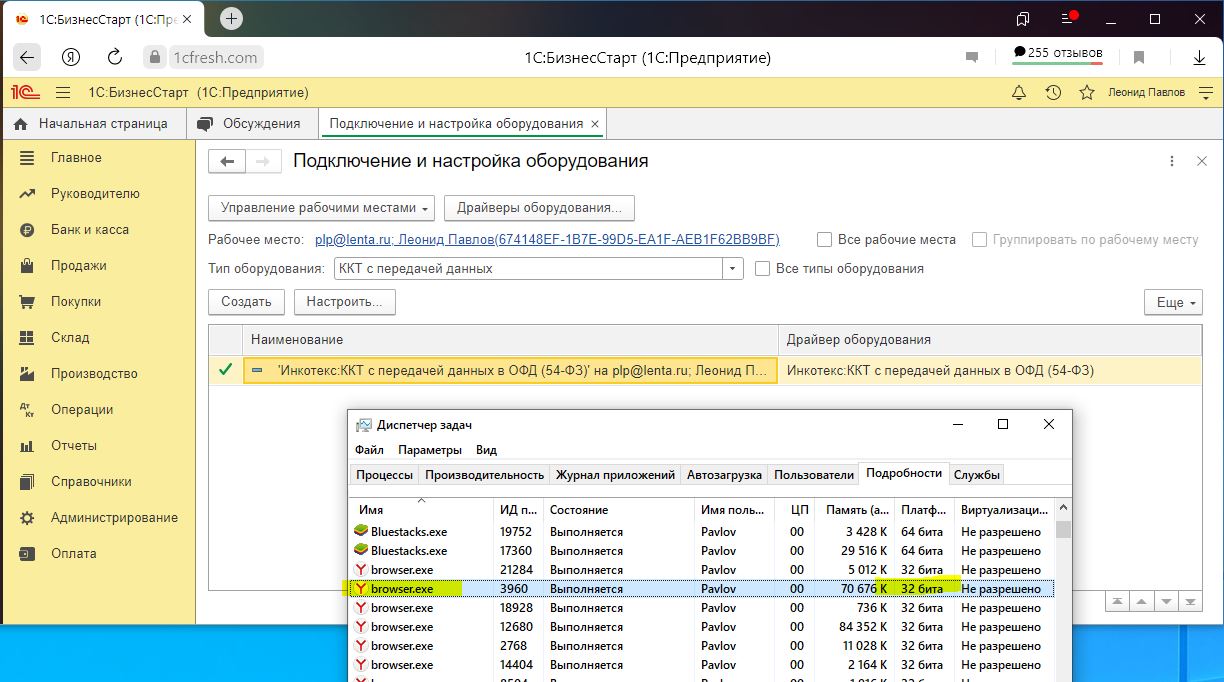
Task: Open Task Manager Производительность tab
Action: 485,475
